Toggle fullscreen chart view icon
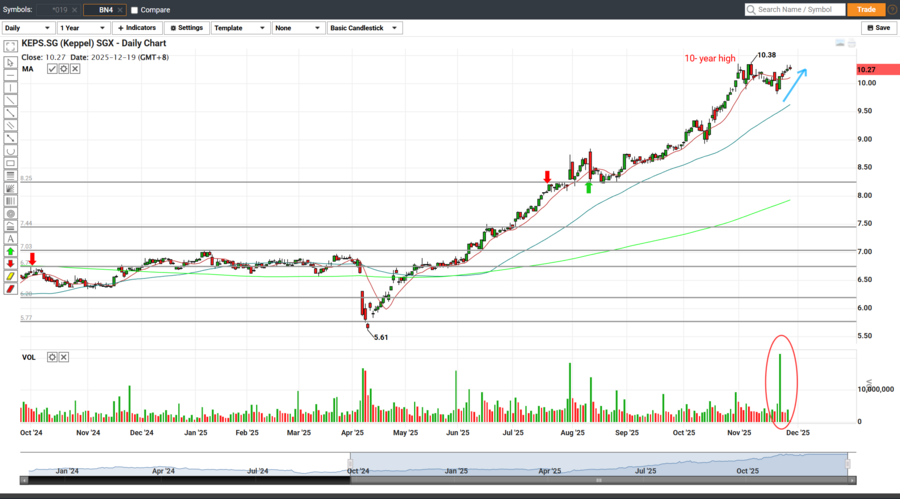Viewport: 900px width, 499px height. [x=10, y=46]
